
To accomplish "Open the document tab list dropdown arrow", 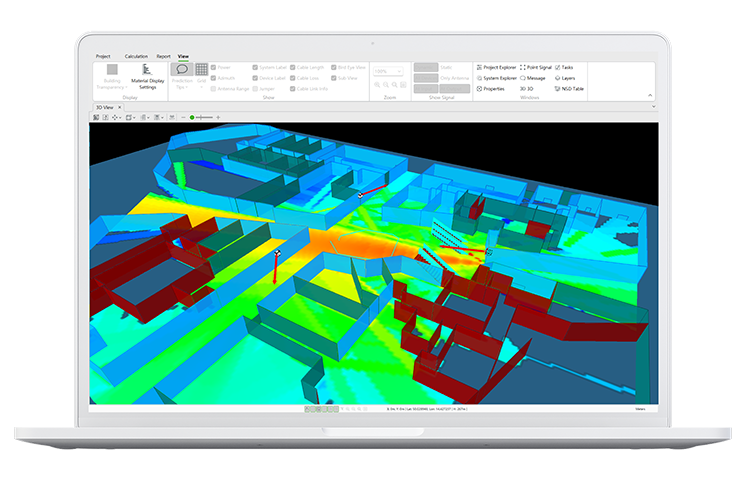I will click(653, 107).
